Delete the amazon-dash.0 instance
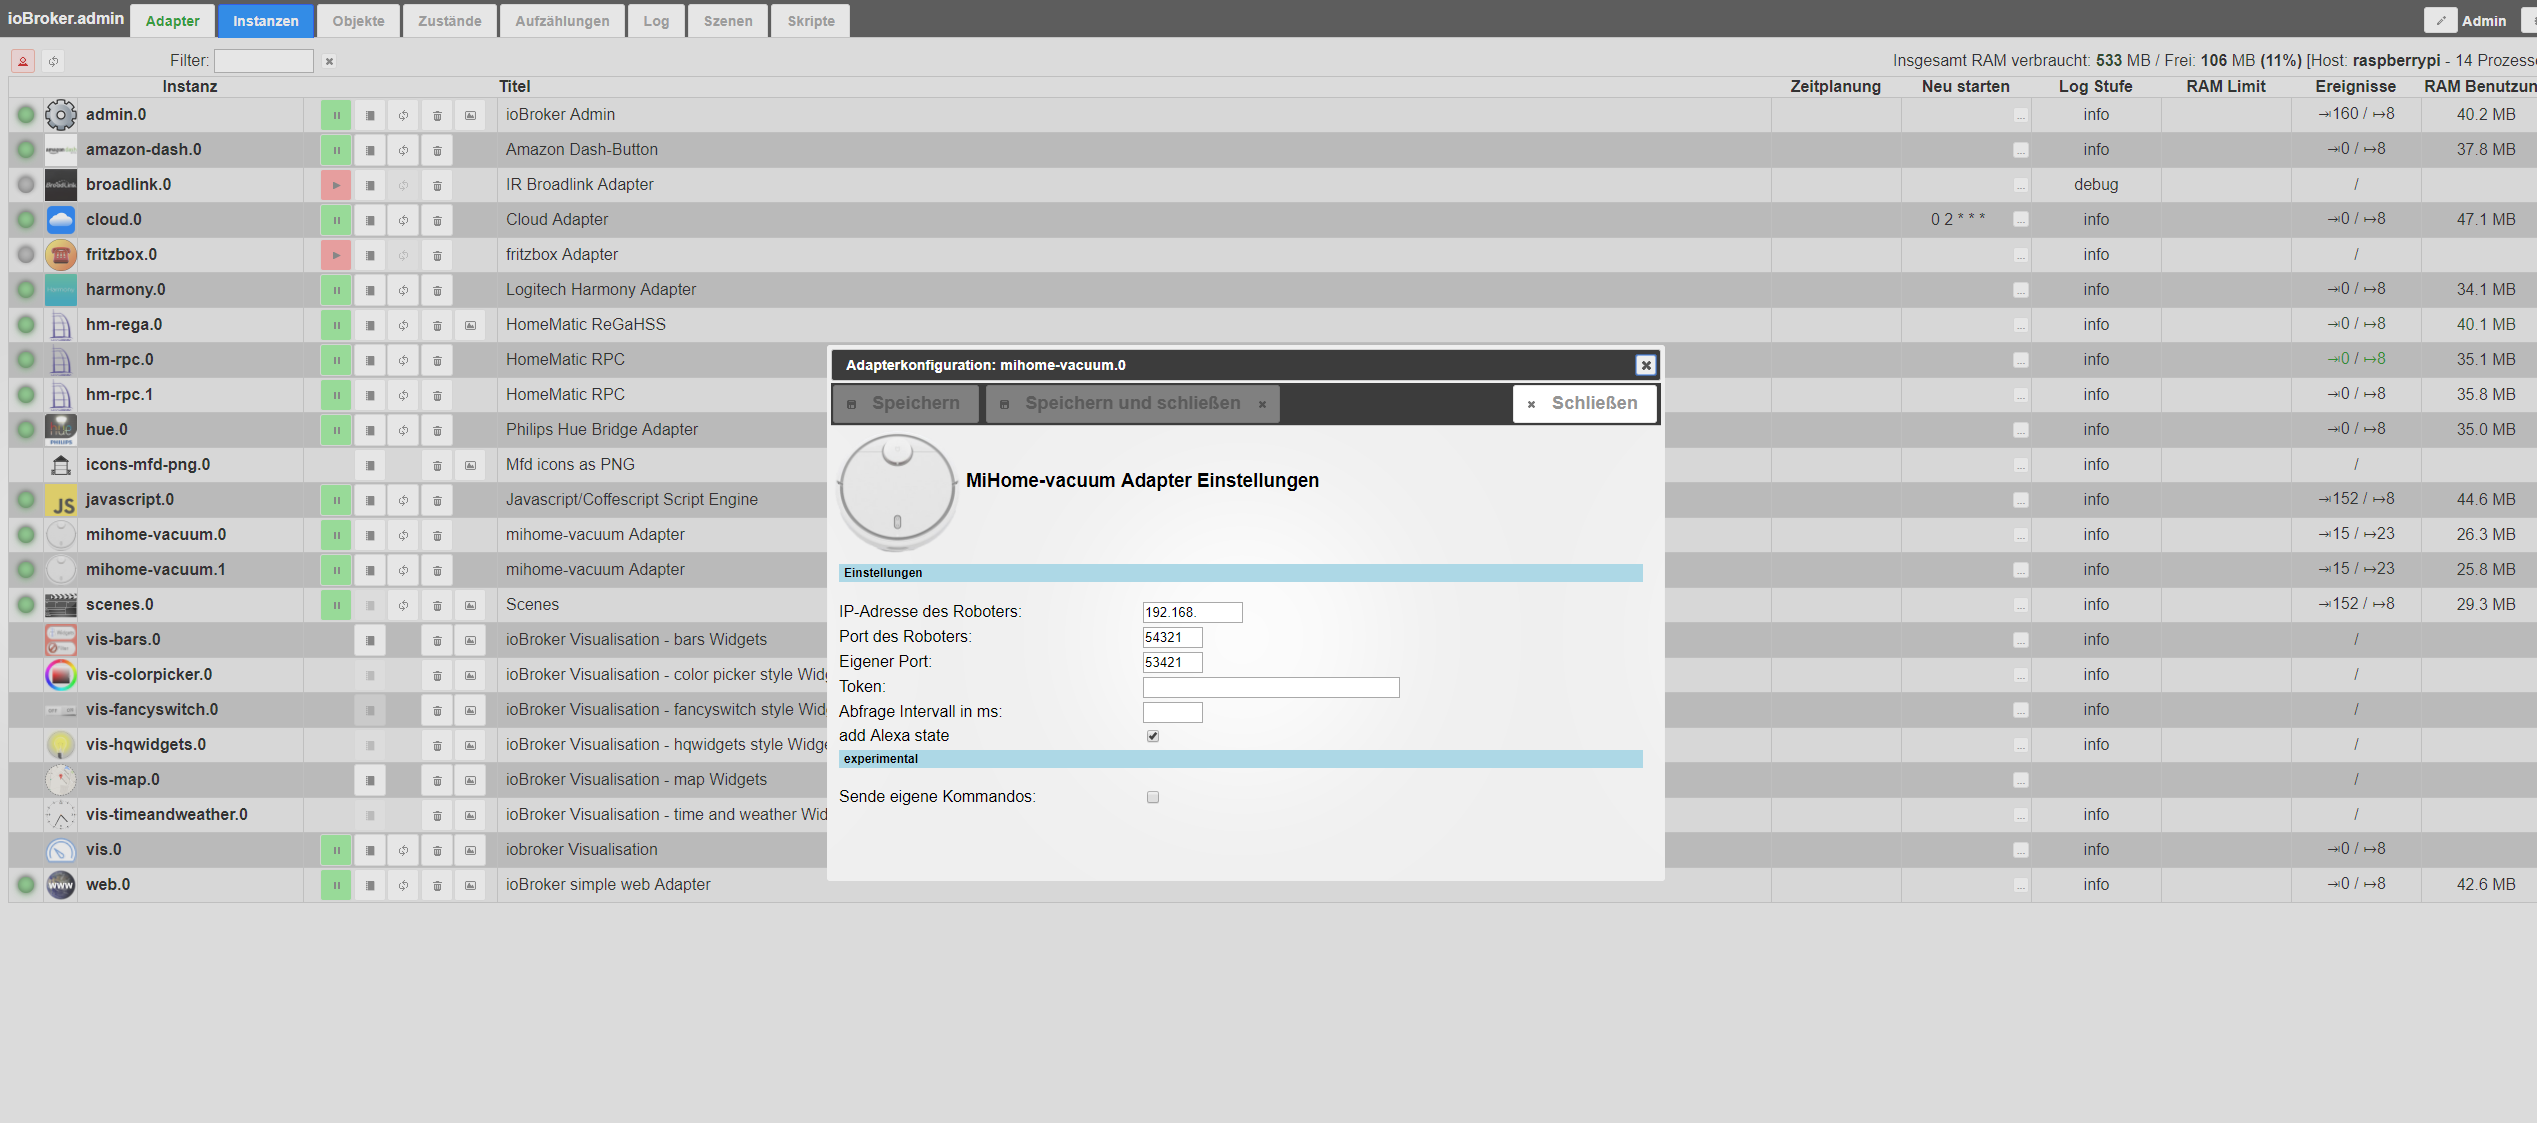Image resolution: width=2537 pixels, height=1123 pixels. click(x=437, y=150)
